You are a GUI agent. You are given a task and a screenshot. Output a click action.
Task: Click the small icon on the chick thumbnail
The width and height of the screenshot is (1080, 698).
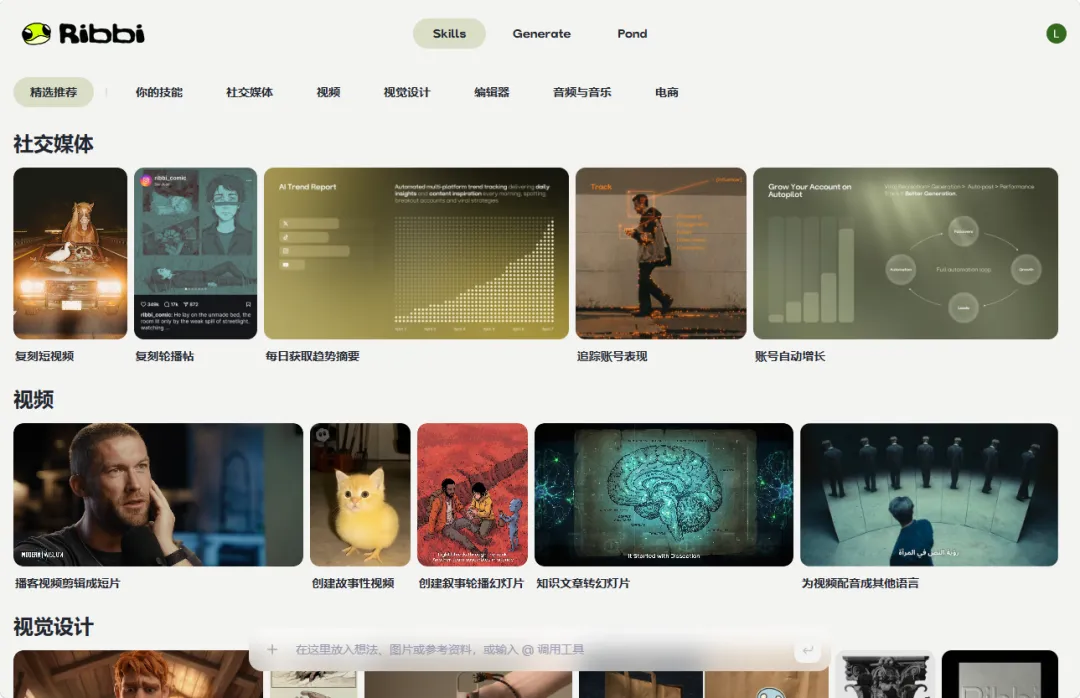(x=322, y=434)
